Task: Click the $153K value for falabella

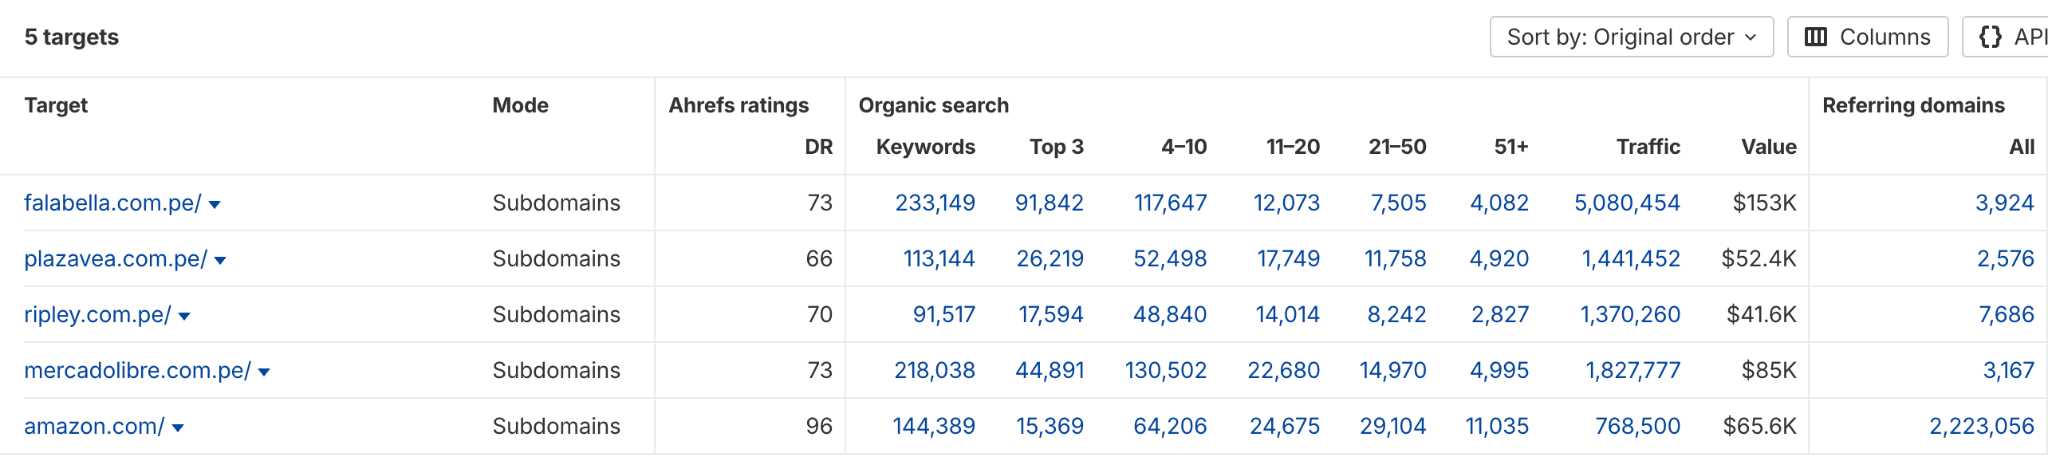Action: click(1764, 203)
